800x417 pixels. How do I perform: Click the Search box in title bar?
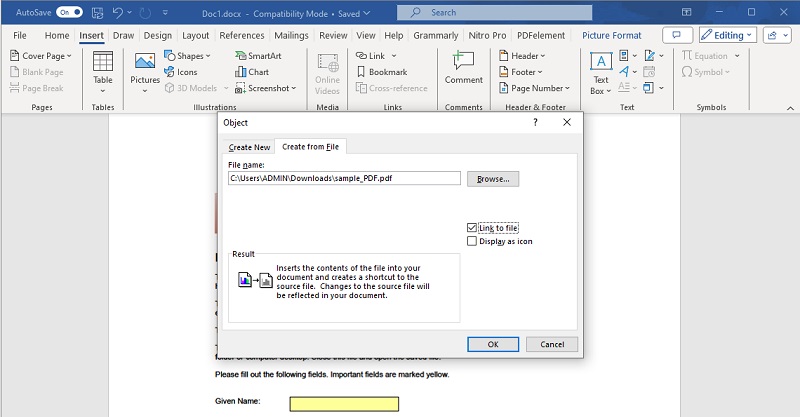[494, 12]
